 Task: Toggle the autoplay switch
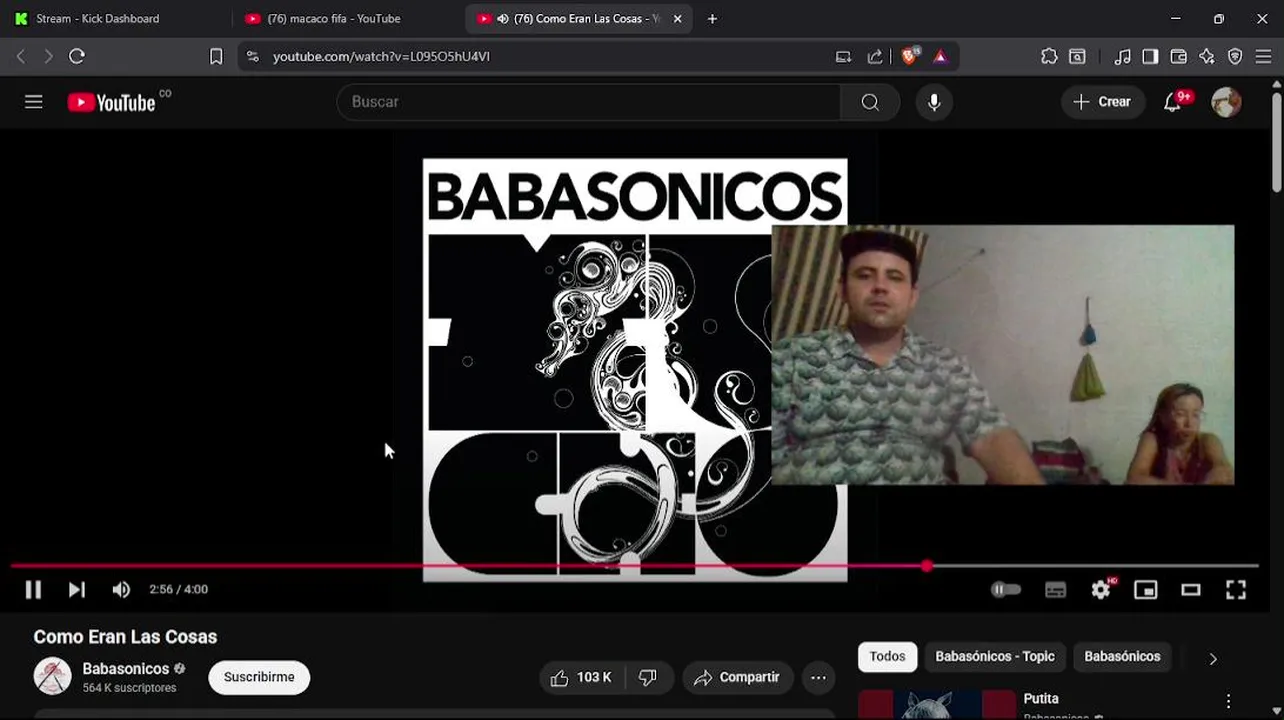tap(1005, 590)
